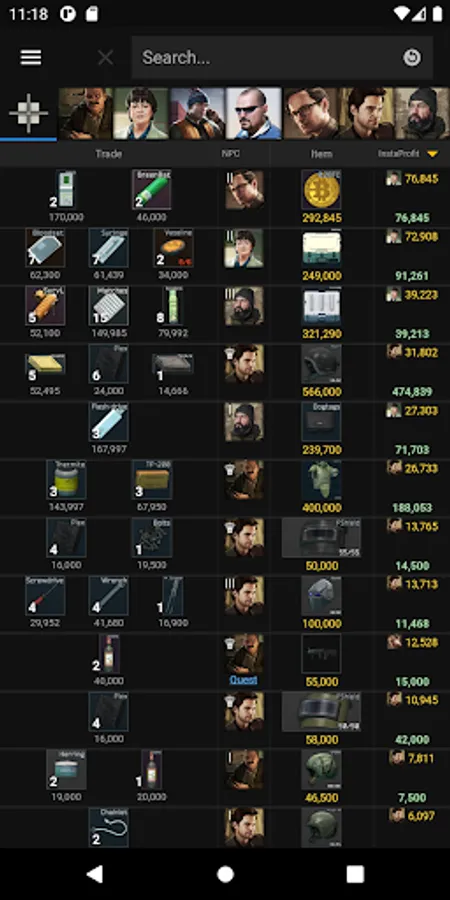Tap the refresh icon in search bar
450x900 pixels.
click(x=412, y=57)
